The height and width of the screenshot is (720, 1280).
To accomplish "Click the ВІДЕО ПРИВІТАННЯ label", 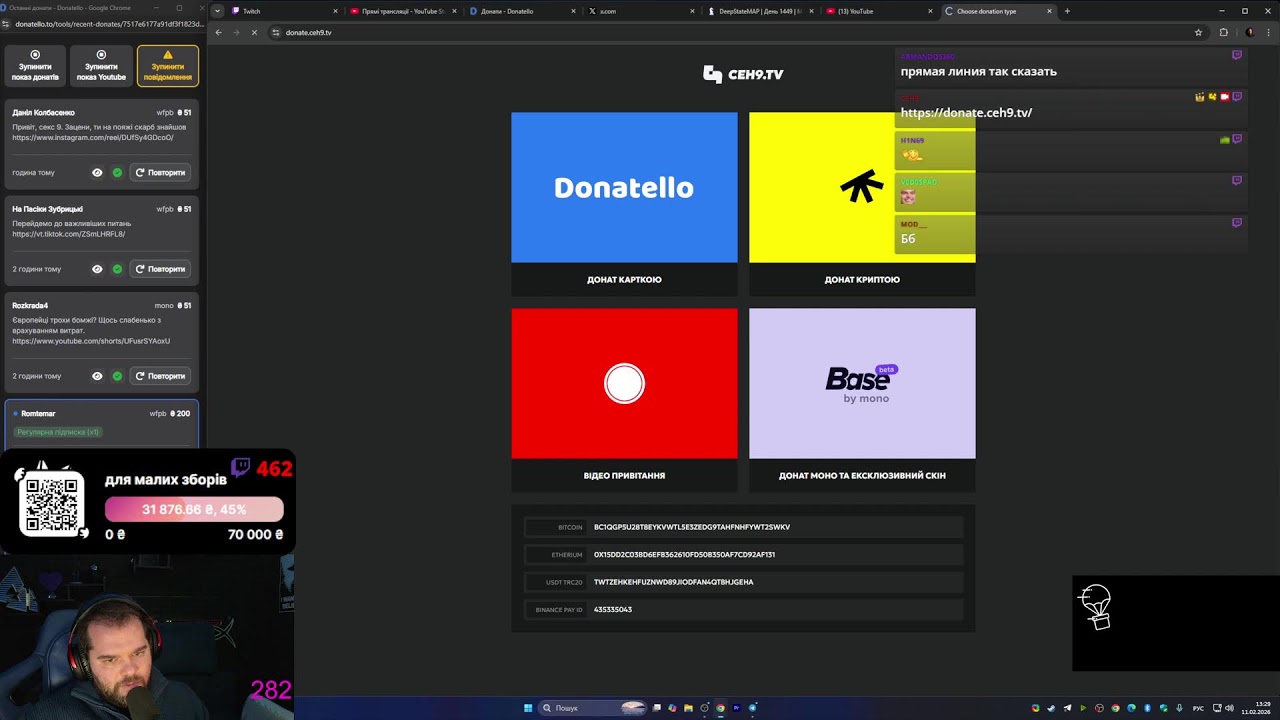I will pos(624,476).
